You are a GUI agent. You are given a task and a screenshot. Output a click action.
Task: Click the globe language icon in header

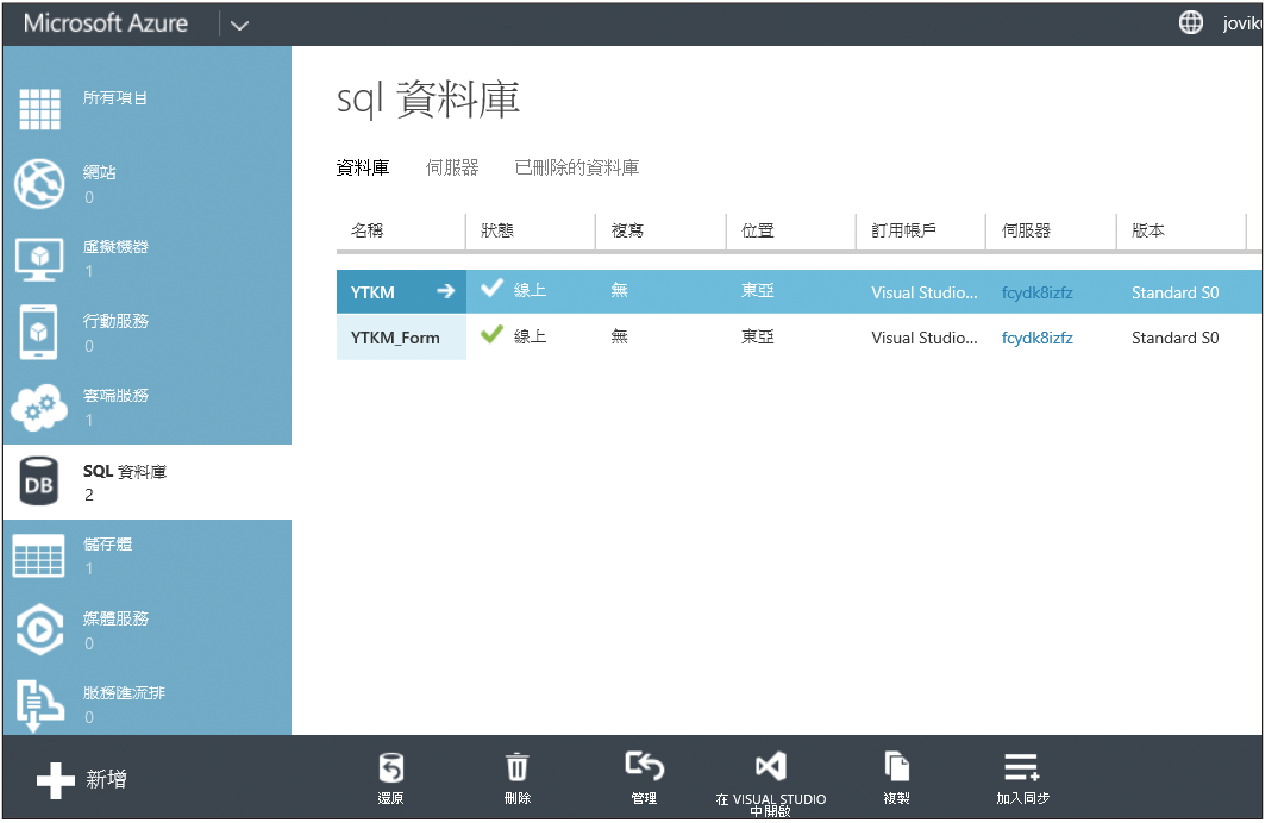[1191, 23]
